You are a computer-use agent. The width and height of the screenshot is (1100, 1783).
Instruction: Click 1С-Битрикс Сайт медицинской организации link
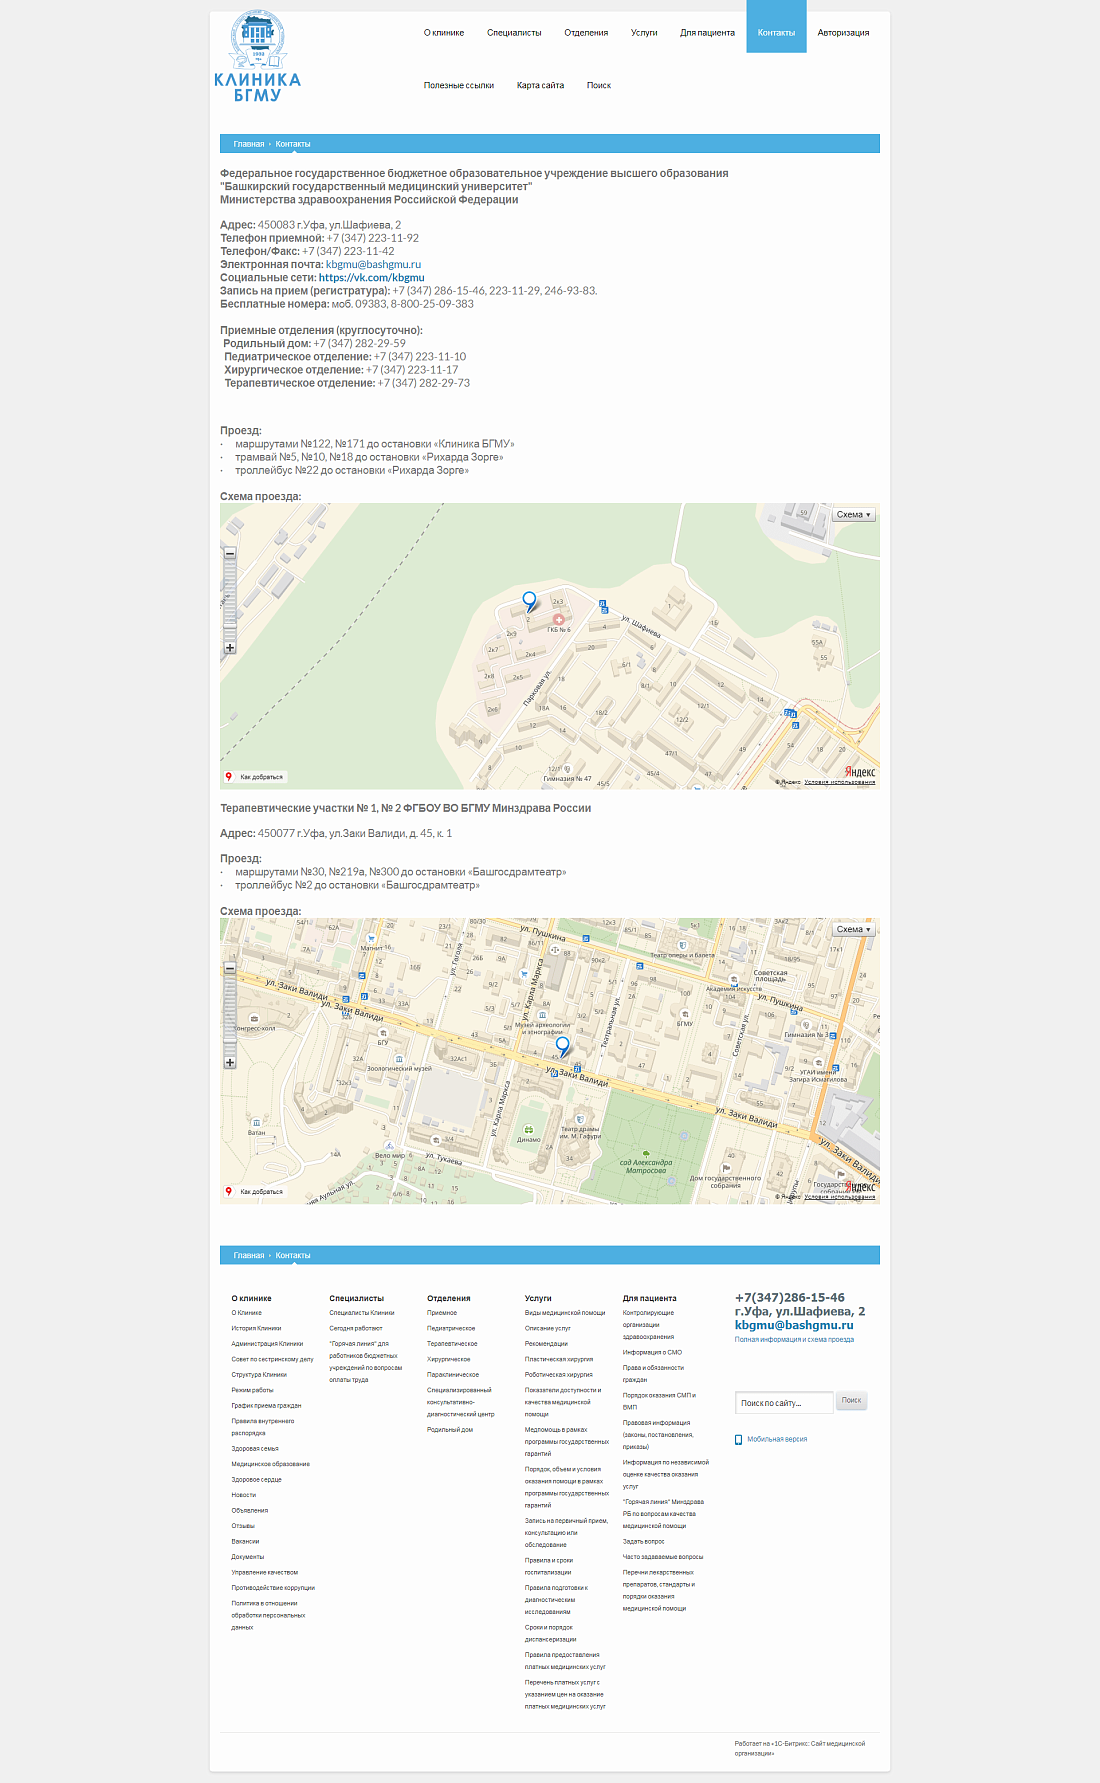pyautogui.click(x=800, y=1748)
